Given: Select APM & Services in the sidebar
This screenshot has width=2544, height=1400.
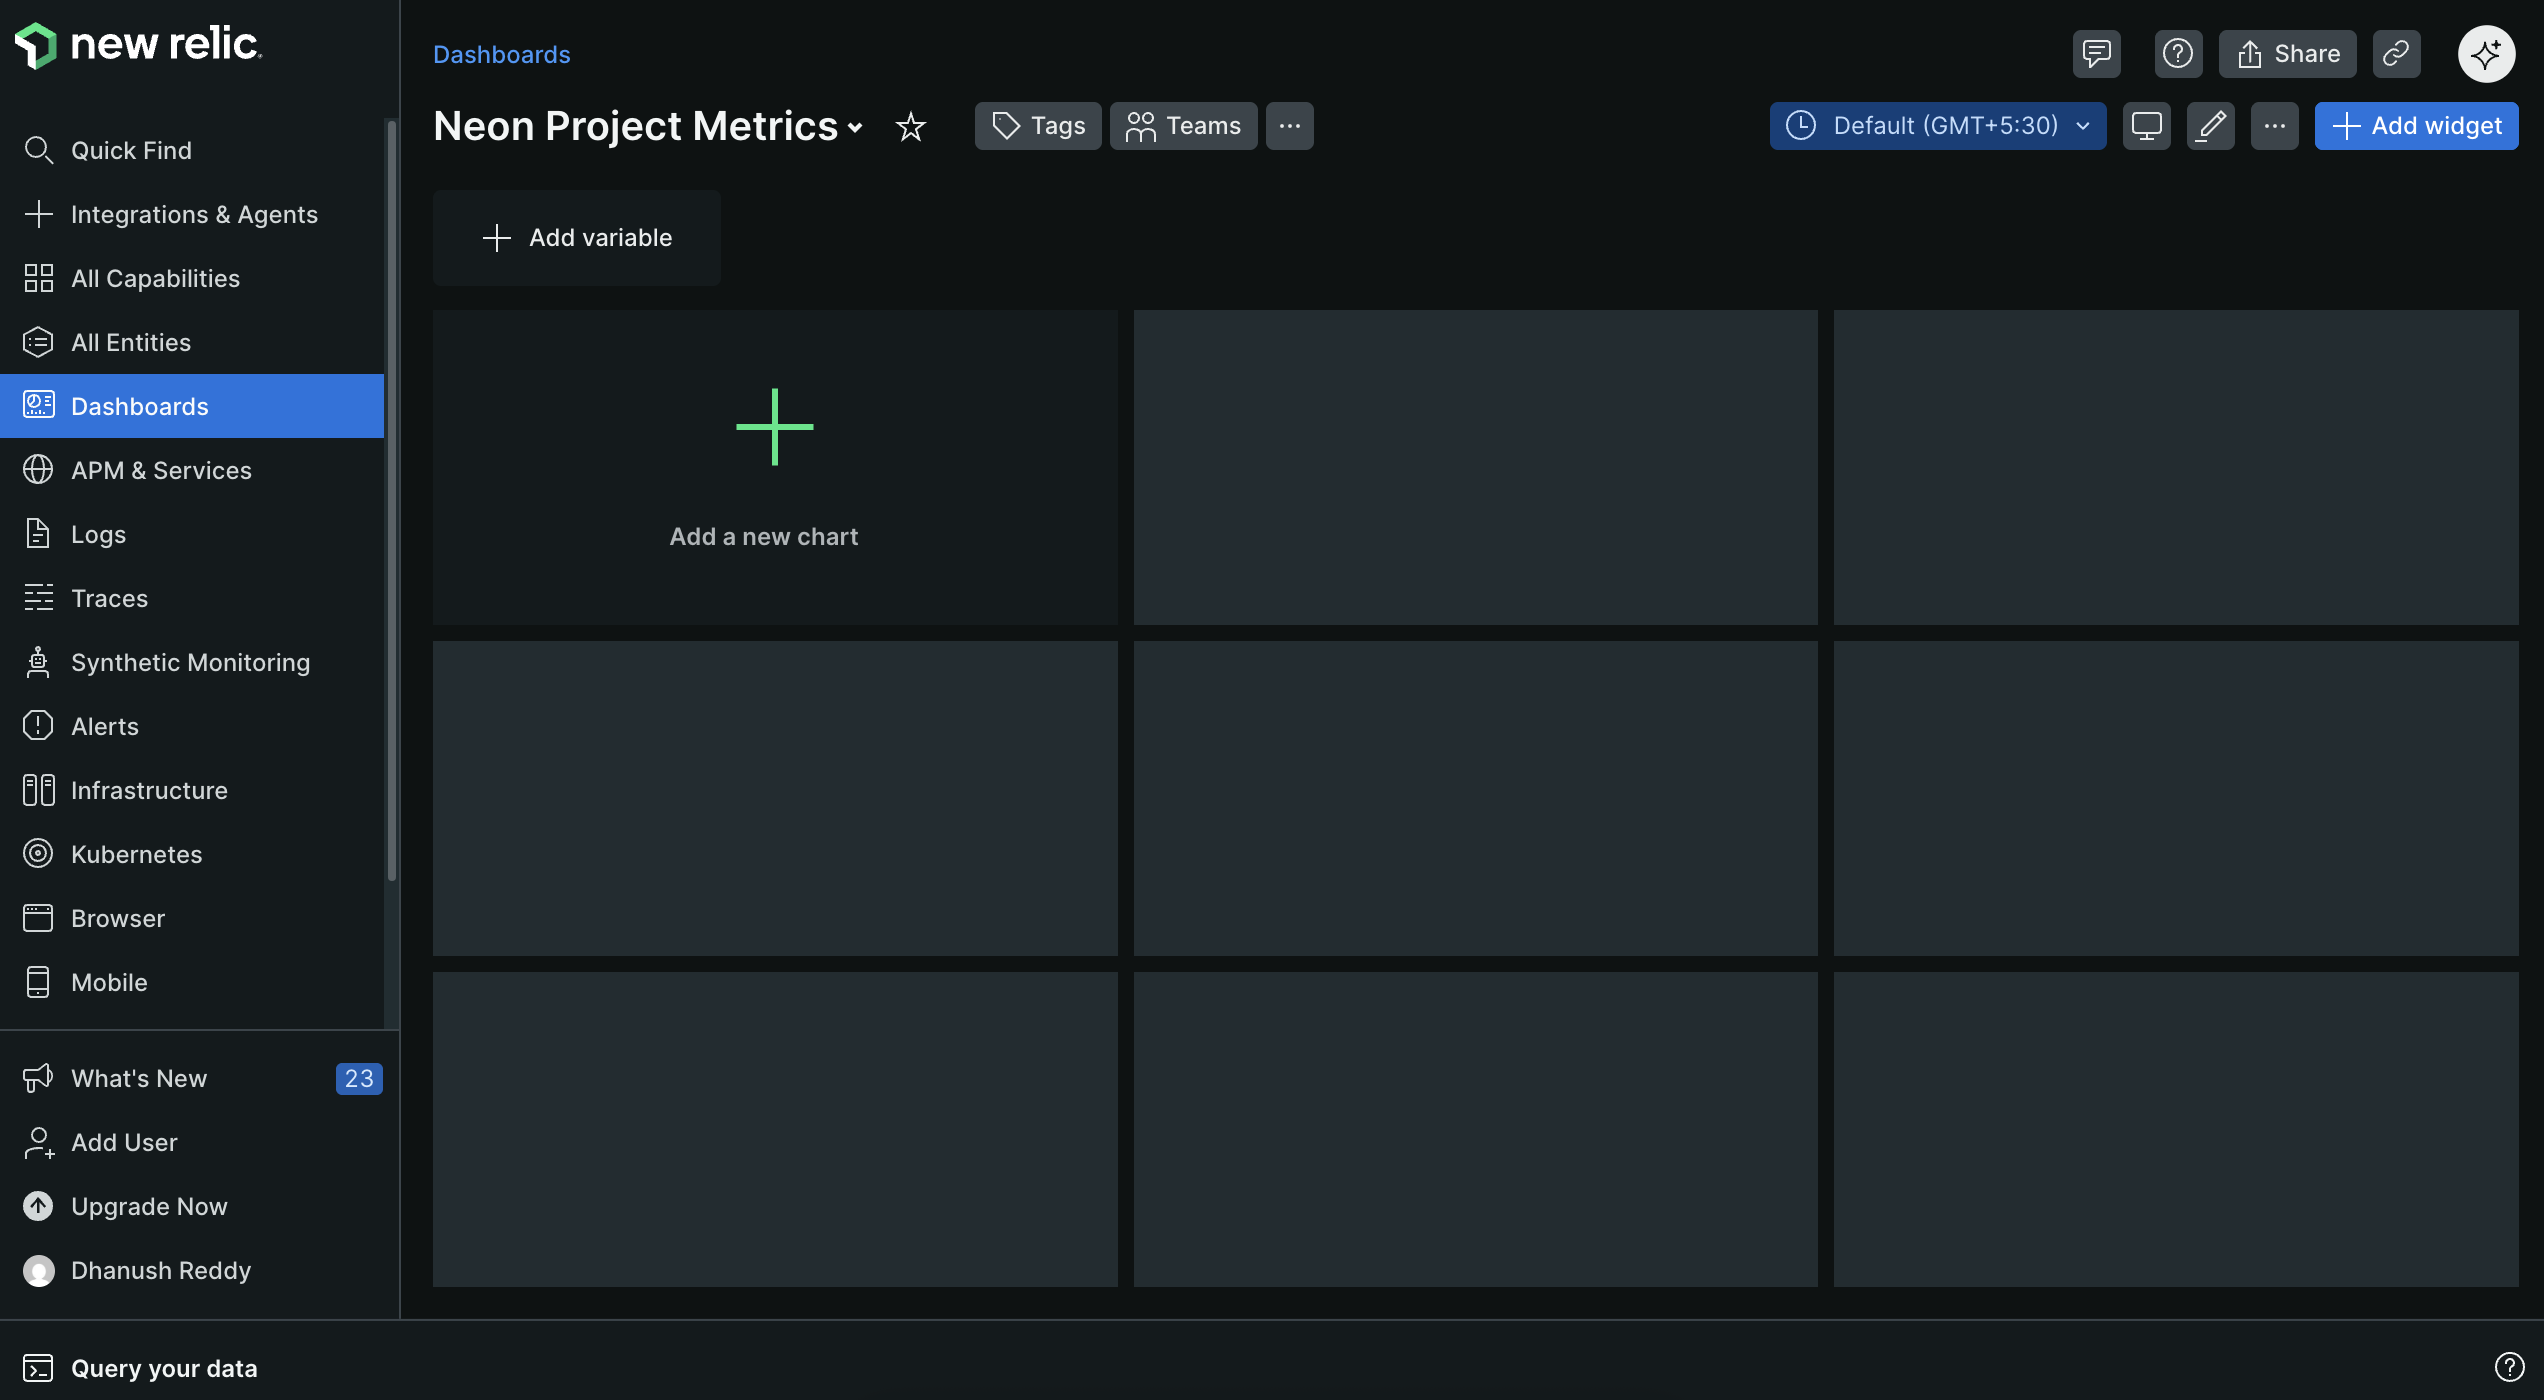Looking at the screenshot, I should click(x=161, y=470).
